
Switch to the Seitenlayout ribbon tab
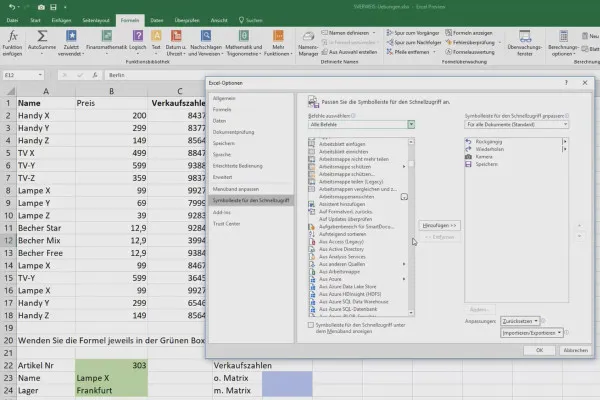96,20
